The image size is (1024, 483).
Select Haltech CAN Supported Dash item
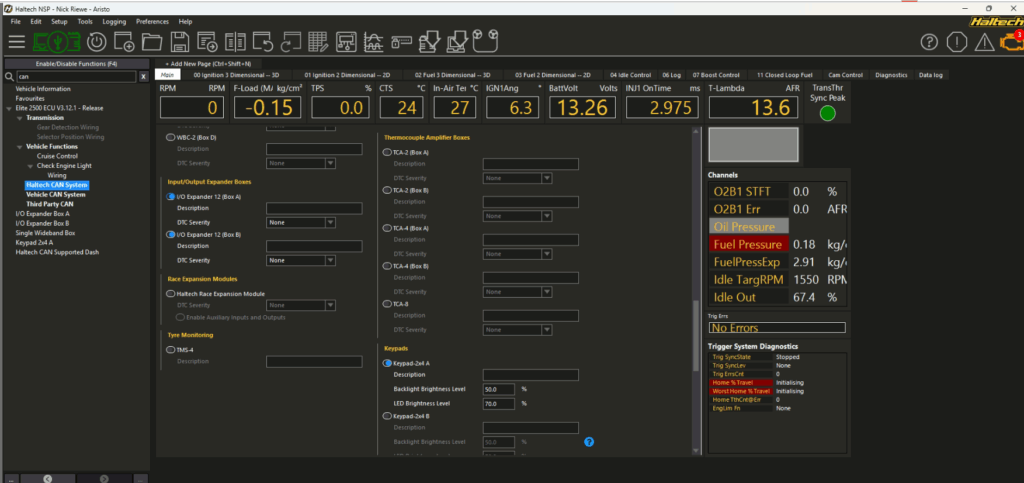tap(57, 252)
